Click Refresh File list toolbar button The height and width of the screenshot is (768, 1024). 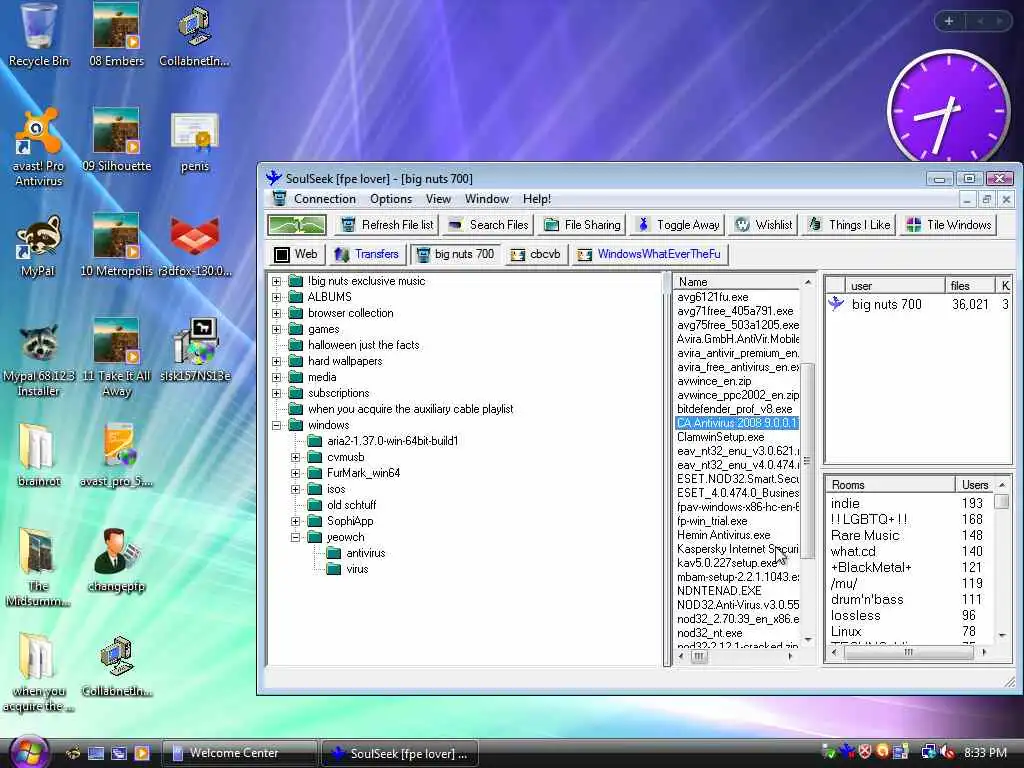coord(387,225)
